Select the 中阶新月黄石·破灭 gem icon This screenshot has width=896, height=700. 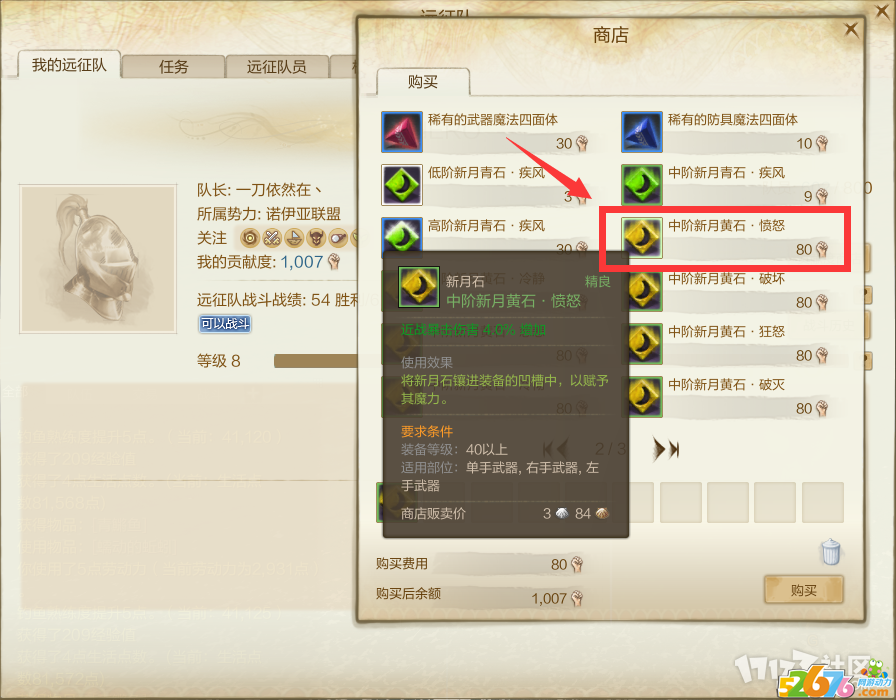pyautogui.click(x=645, y=397)
